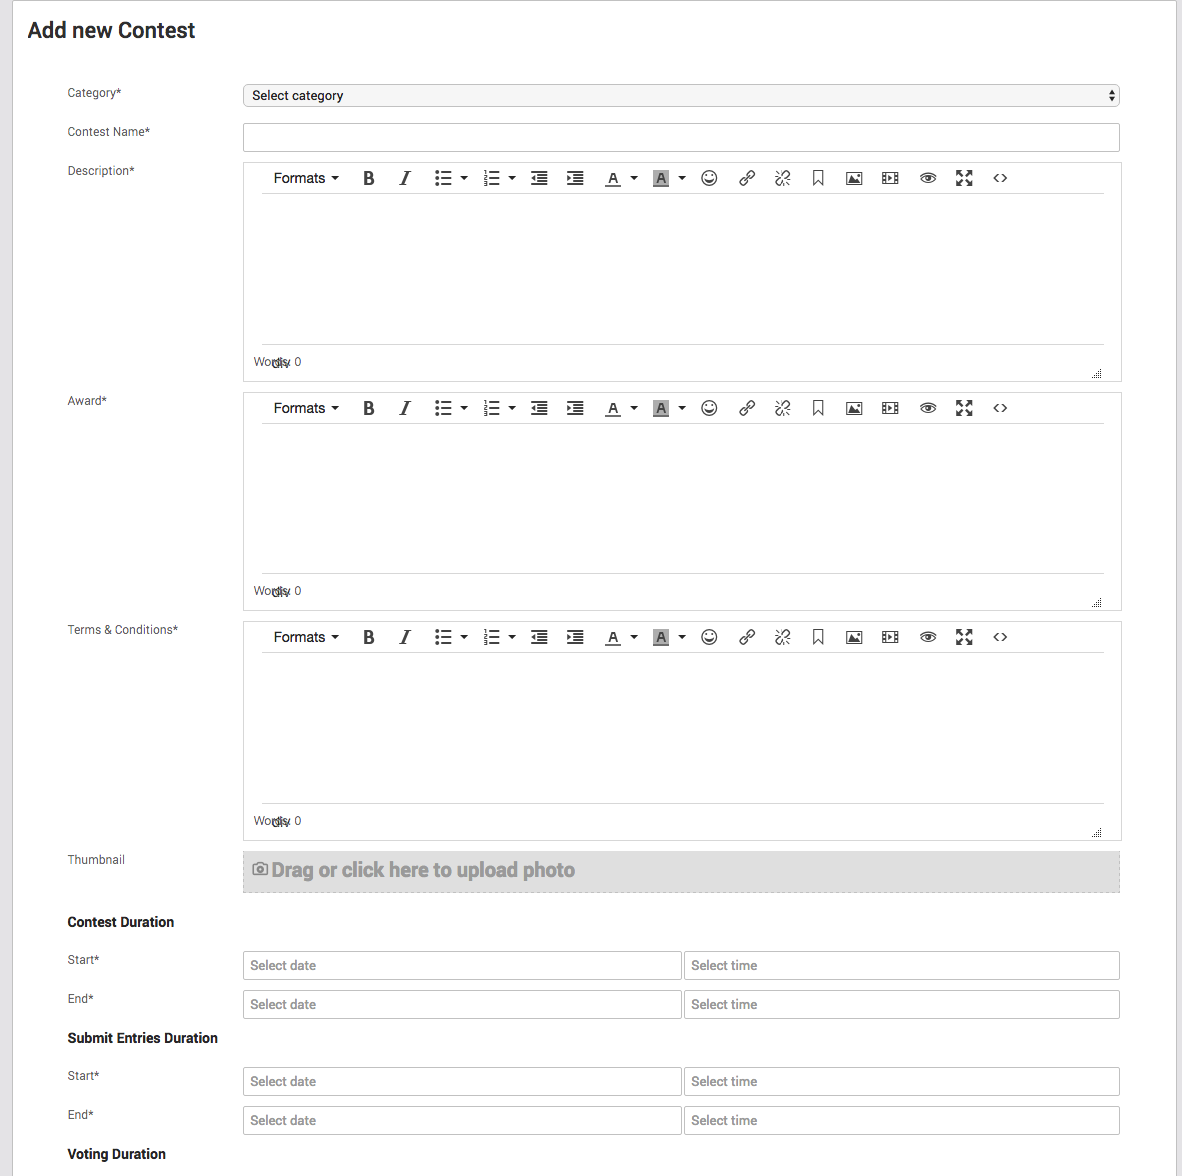1182x1176 pixels.
Task: View source code of the Award editor
Action: click(1000, 408)
